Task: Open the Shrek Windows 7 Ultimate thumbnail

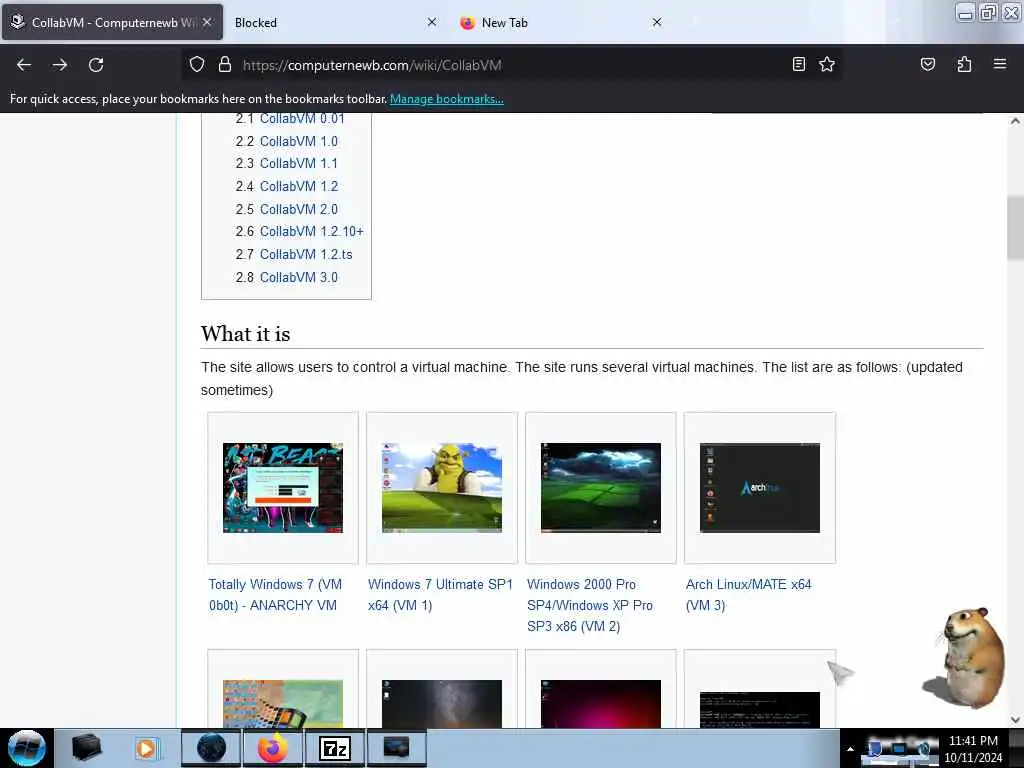Action: point(442,488)
